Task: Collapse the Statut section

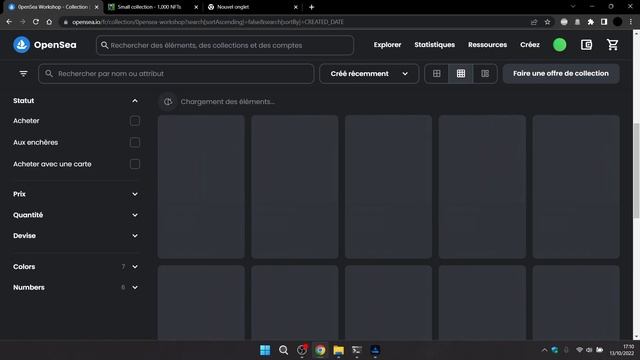Action: [x=135, y=101]
